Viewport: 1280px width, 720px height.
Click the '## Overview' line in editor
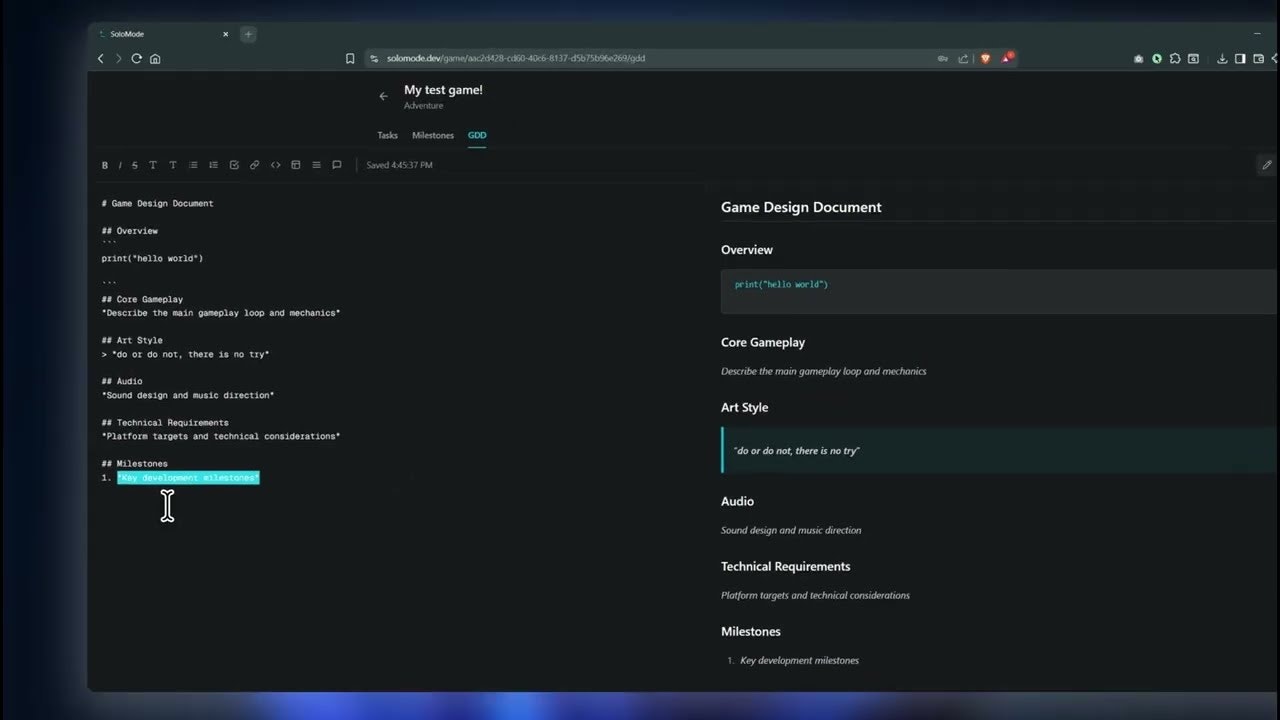click(x=130, y=231)
